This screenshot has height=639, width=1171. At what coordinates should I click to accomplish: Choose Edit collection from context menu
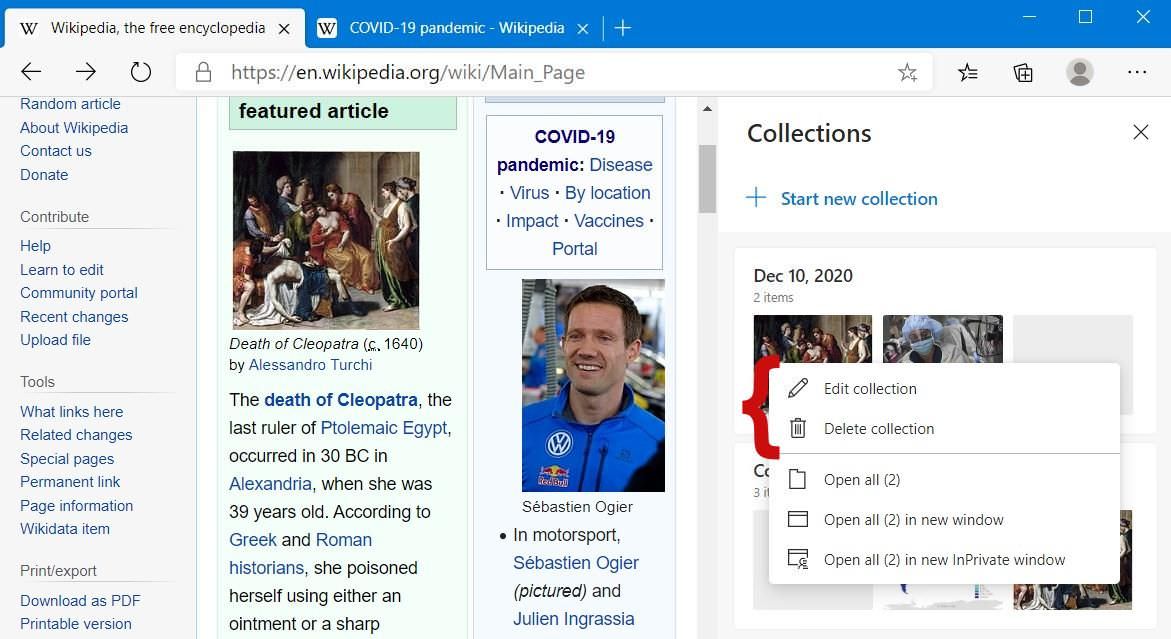(x=944, y=388)
